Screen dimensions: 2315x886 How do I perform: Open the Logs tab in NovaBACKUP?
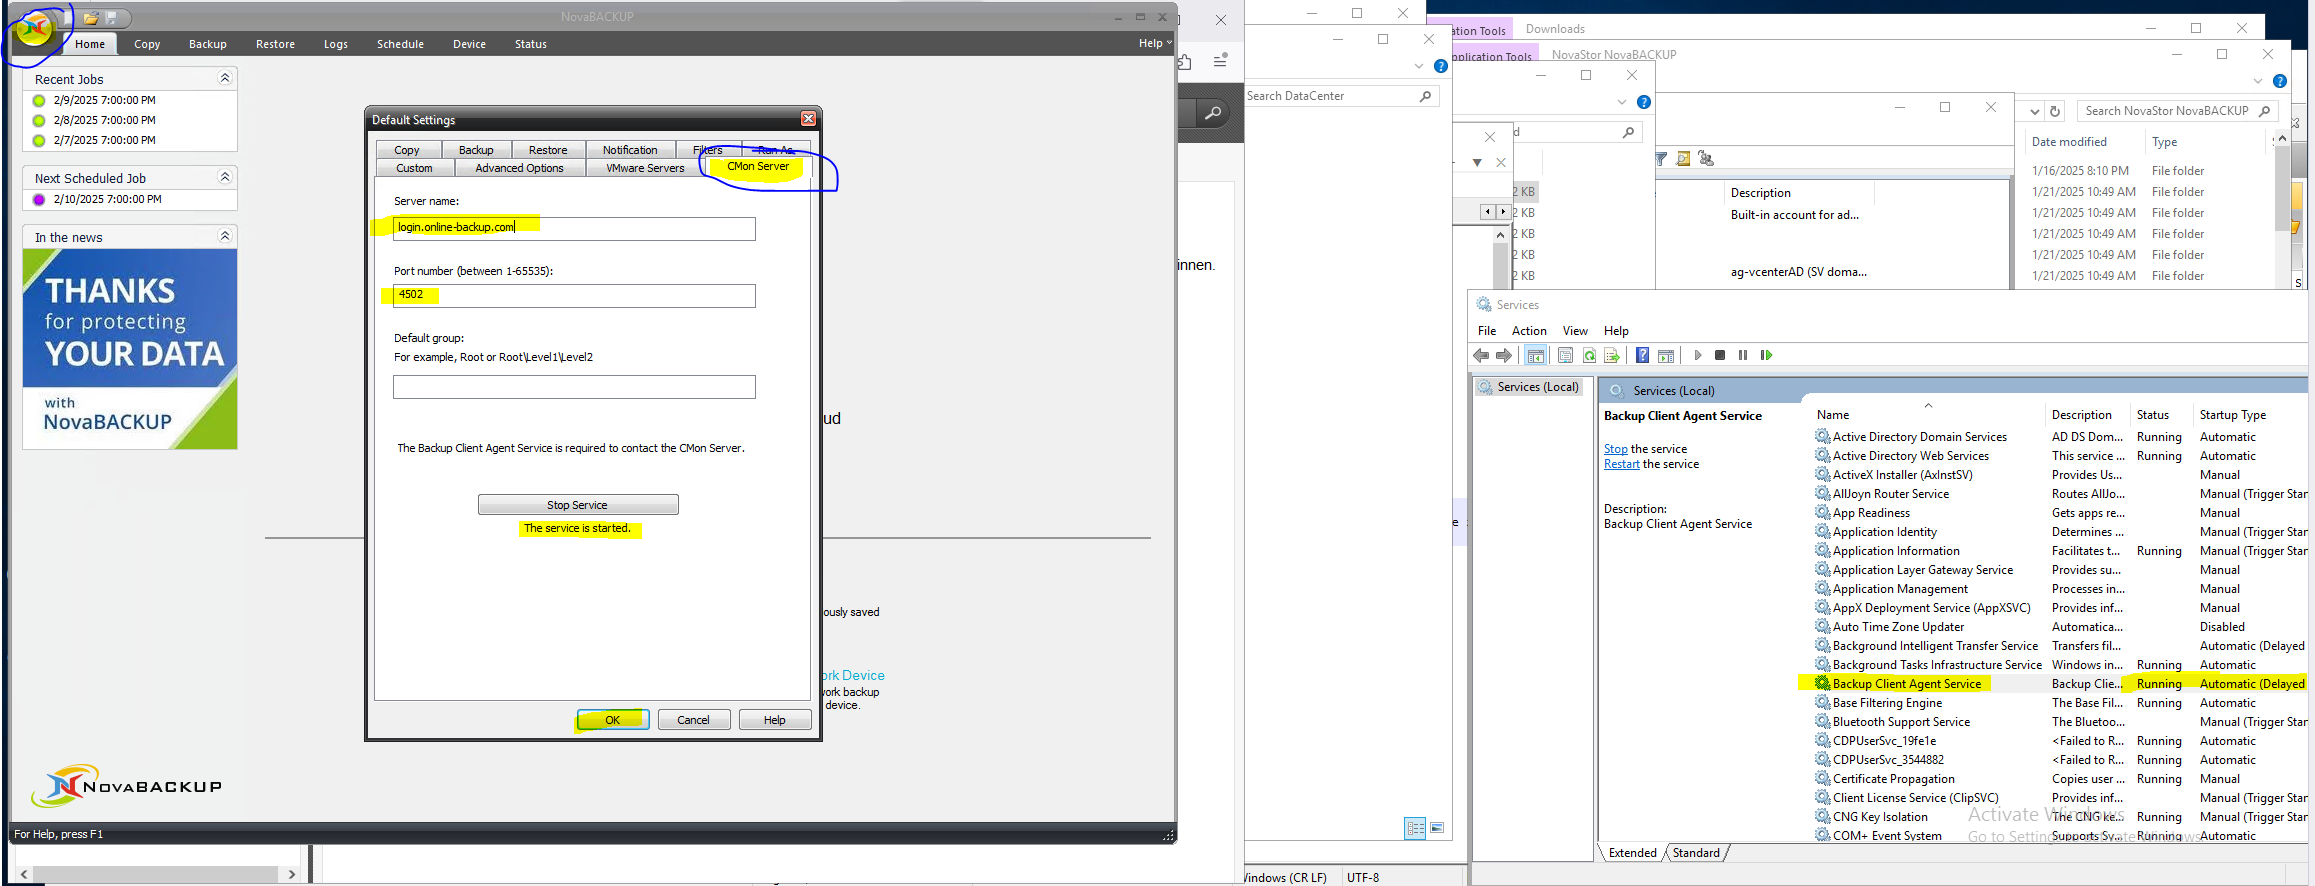pos(336,44)
